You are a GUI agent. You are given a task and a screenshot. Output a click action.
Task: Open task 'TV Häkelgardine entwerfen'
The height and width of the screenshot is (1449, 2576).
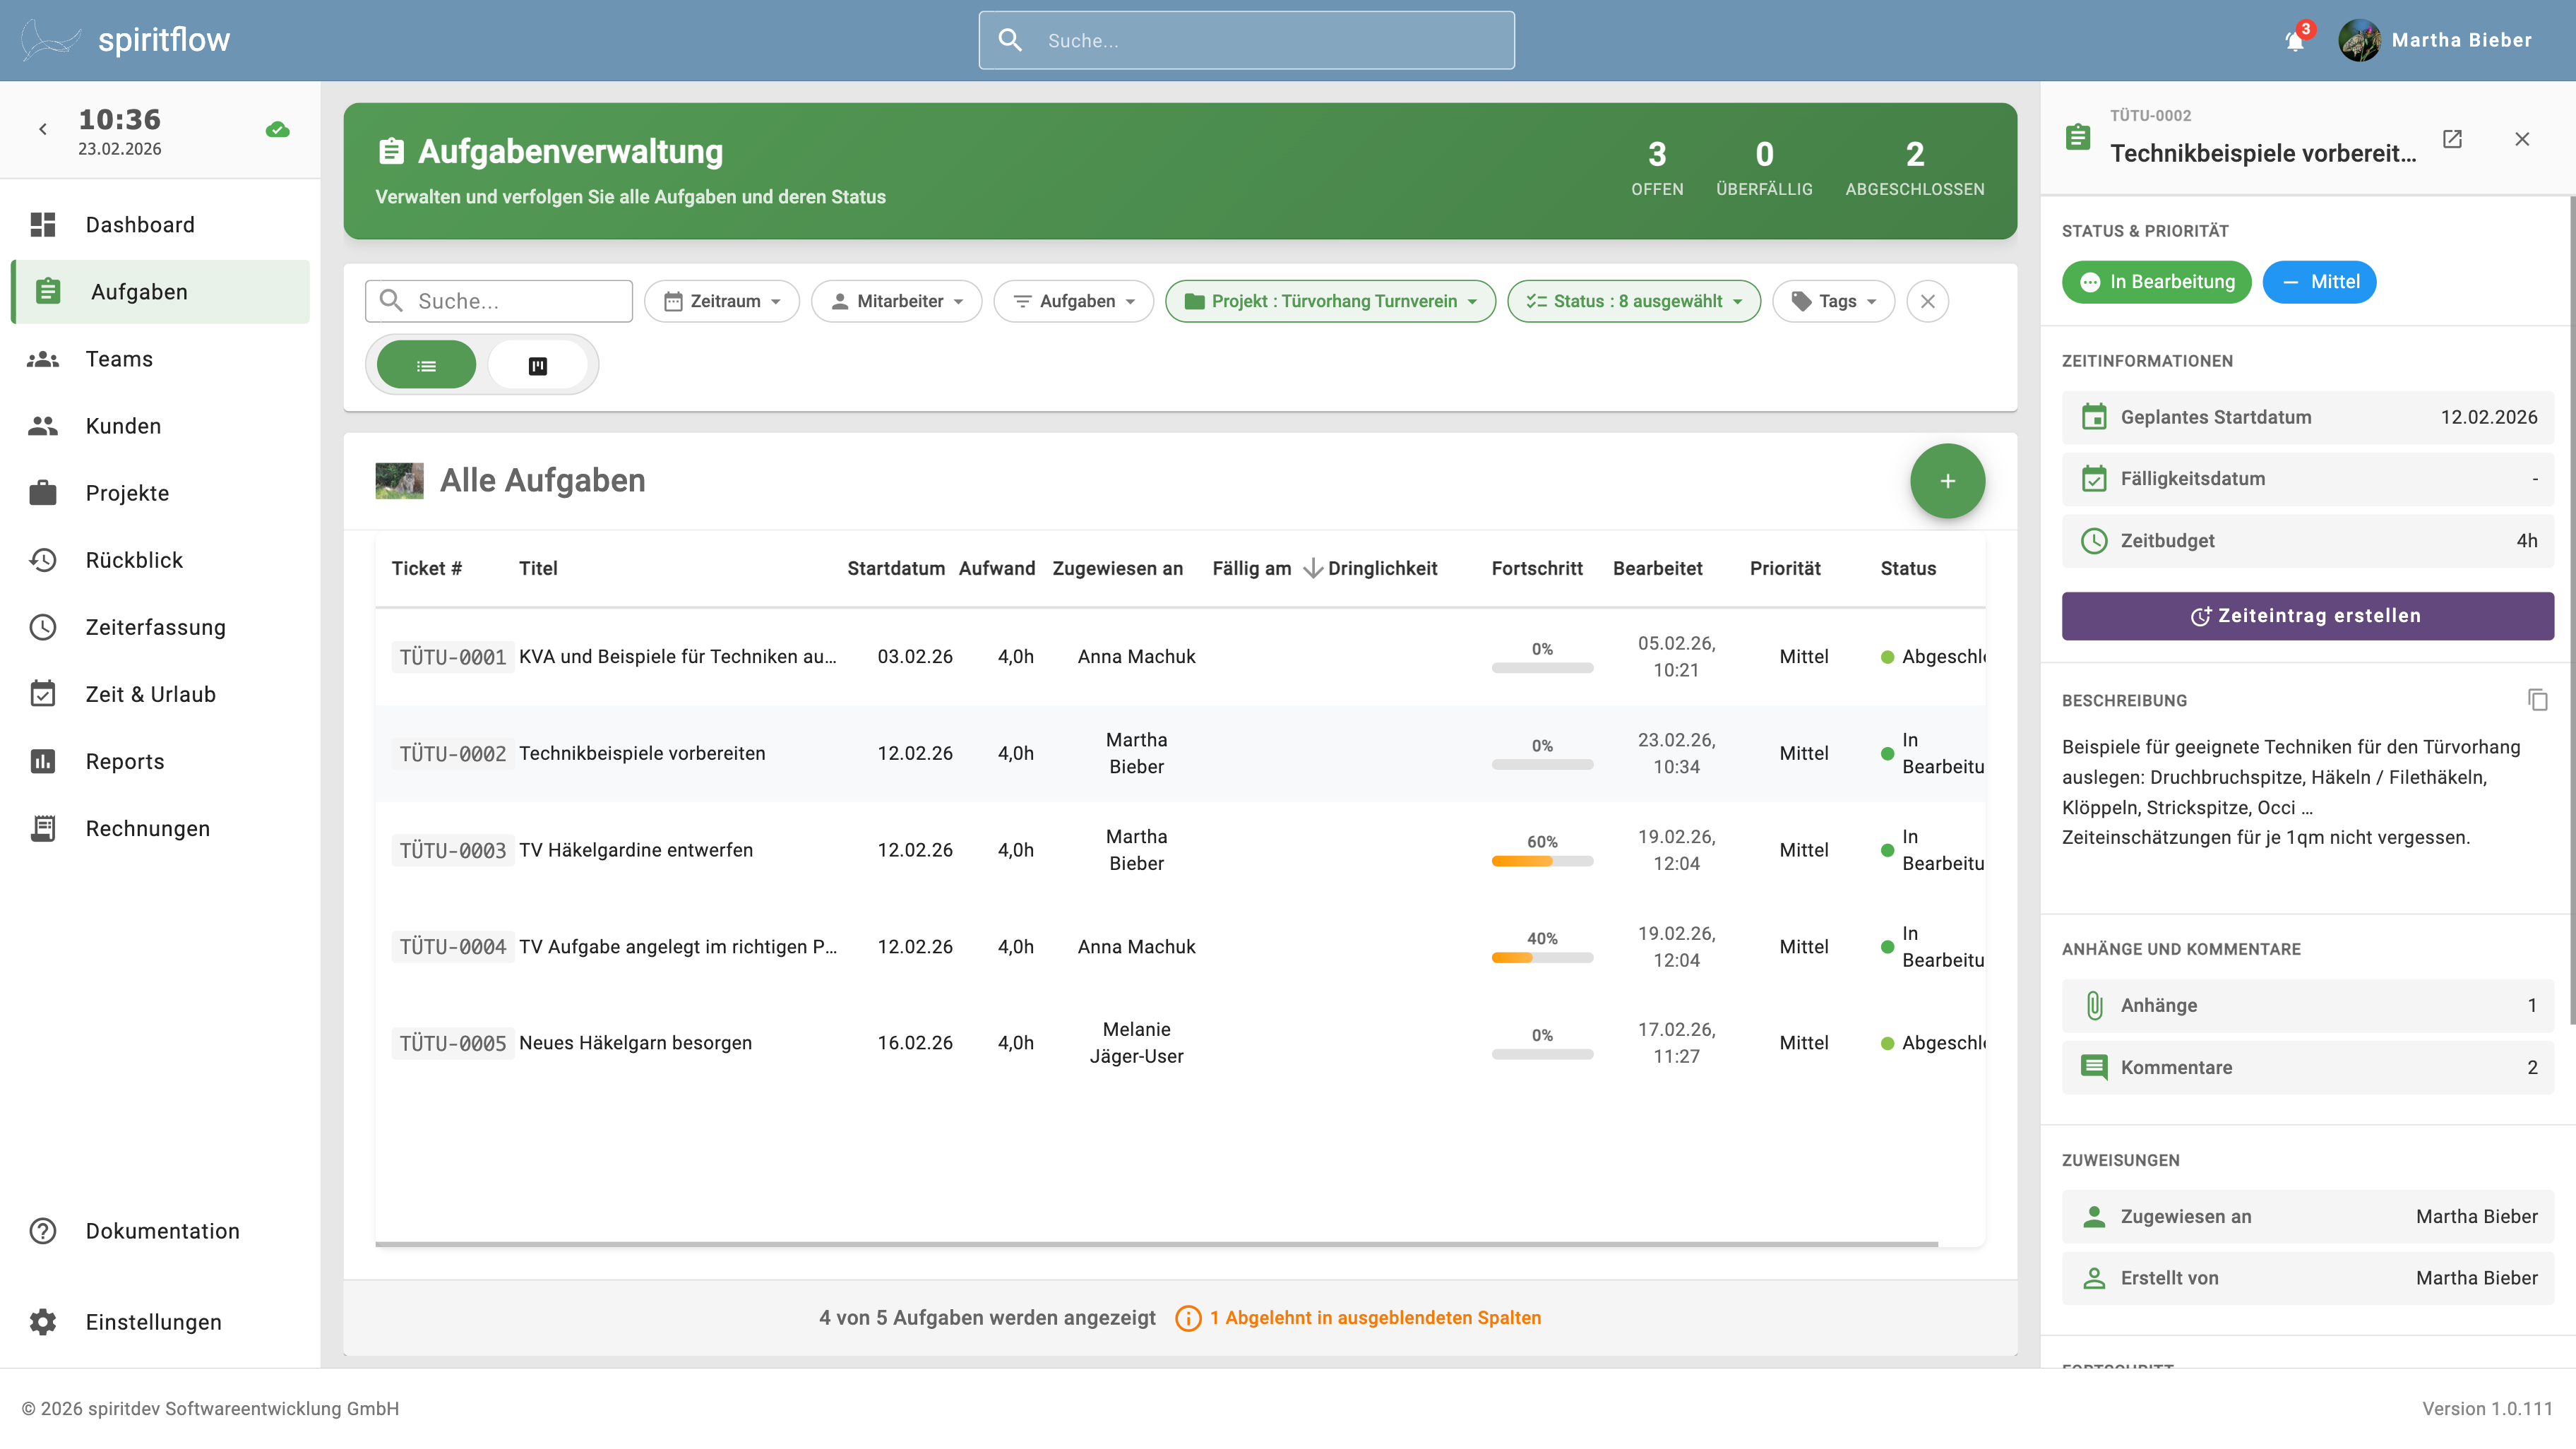[x=636, y=850]
